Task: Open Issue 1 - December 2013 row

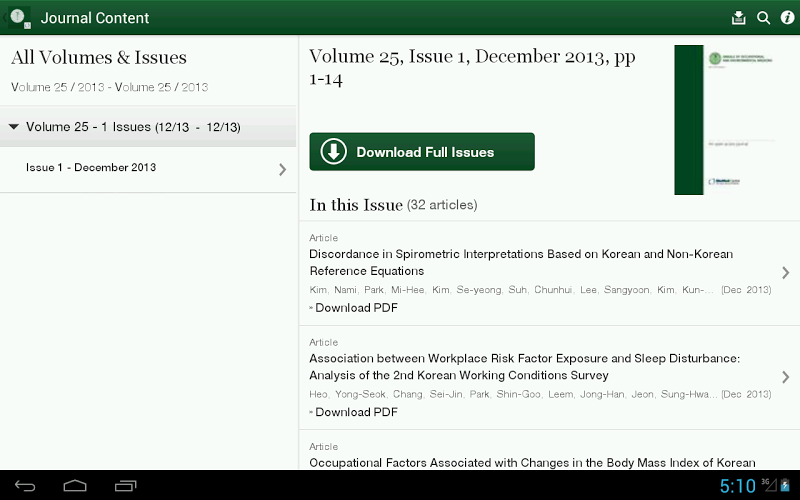Action: coord(148,169)
